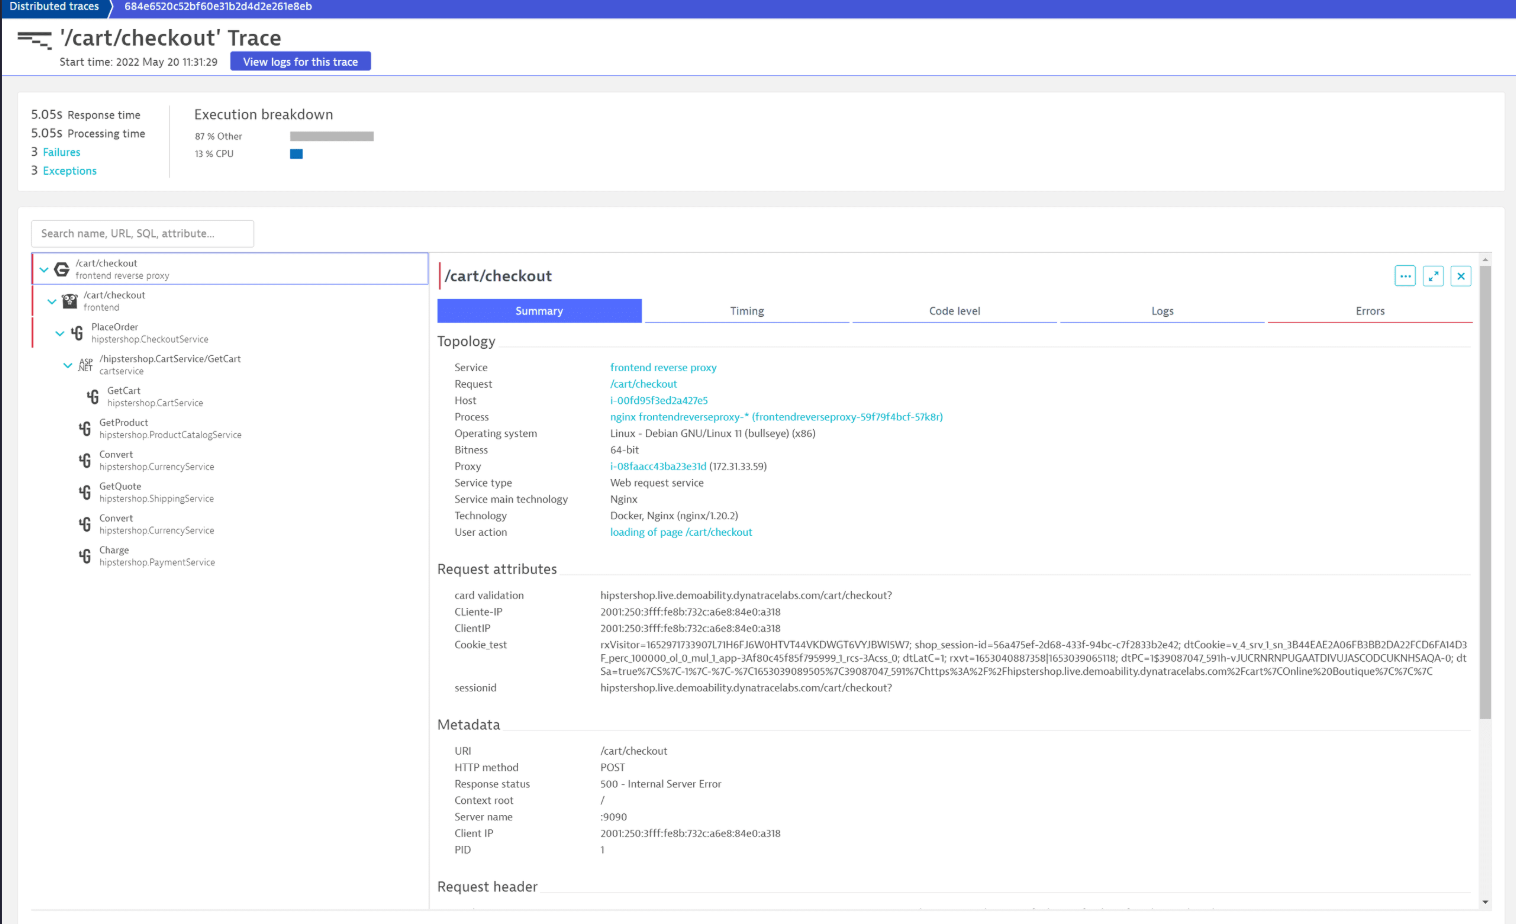Close the /cart/checkout details panel
This screenshot has width=1516, height=924.
pos(1461,276)
